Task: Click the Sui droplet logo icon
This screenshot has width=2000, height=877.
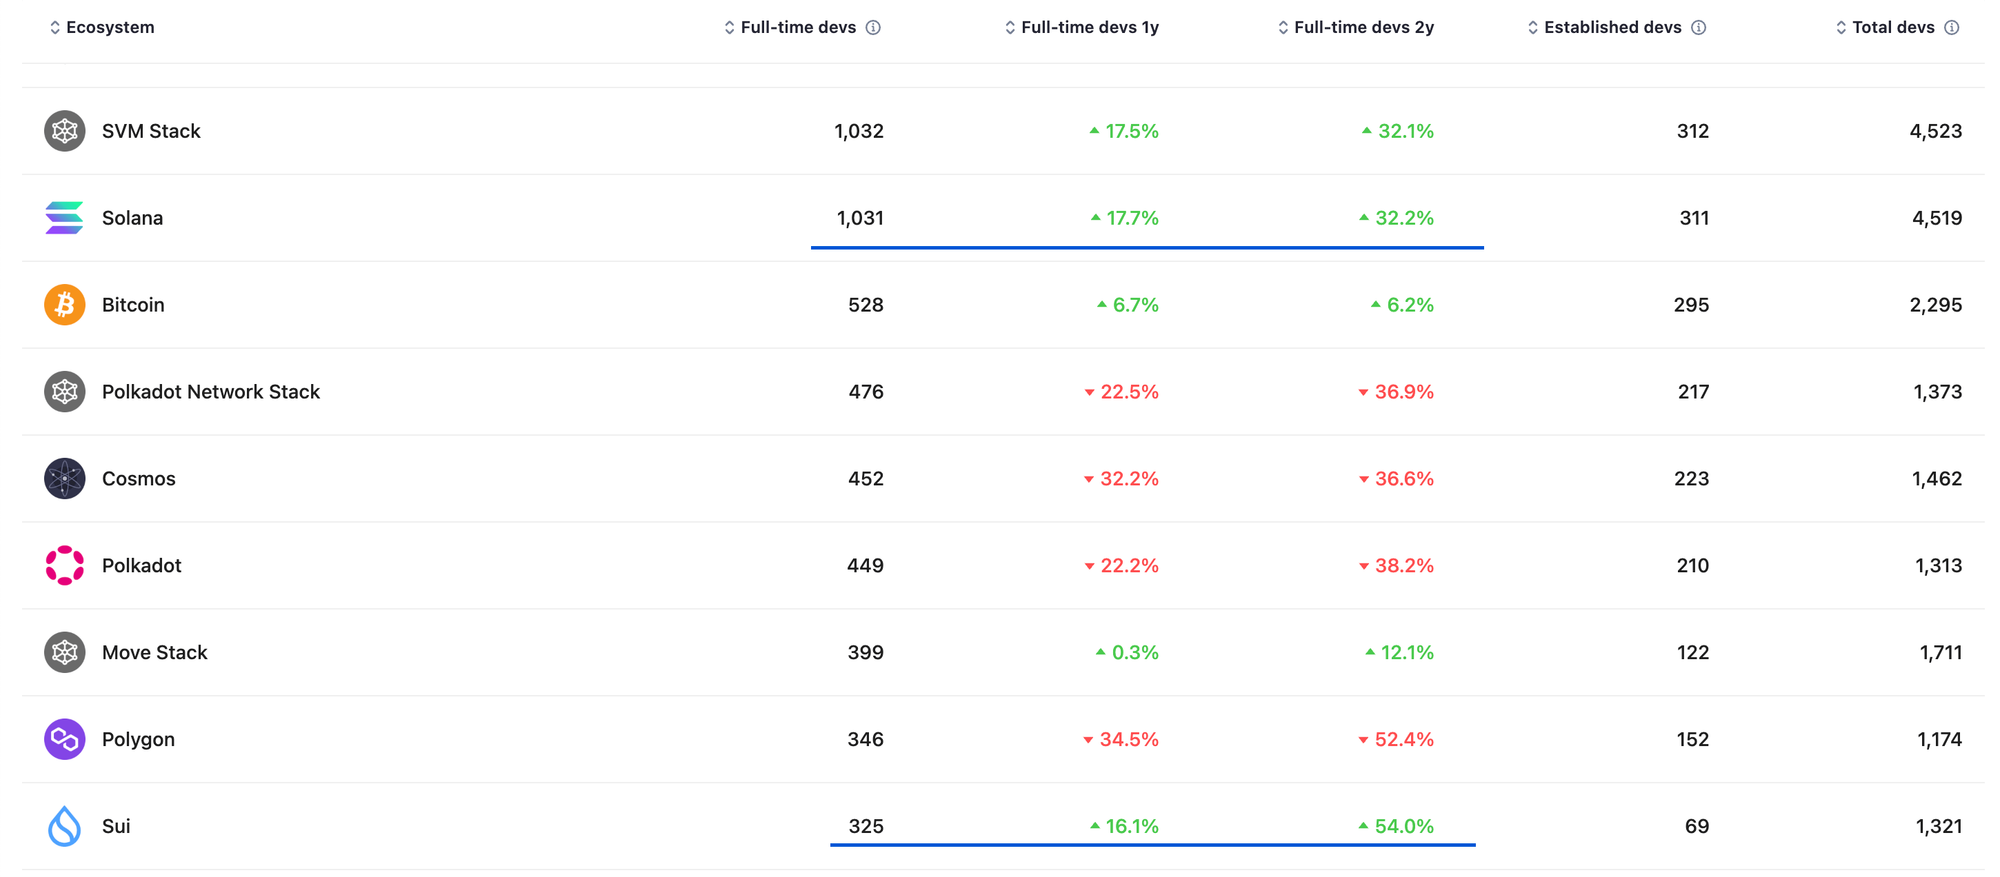Action: click(x=64, y=826)
